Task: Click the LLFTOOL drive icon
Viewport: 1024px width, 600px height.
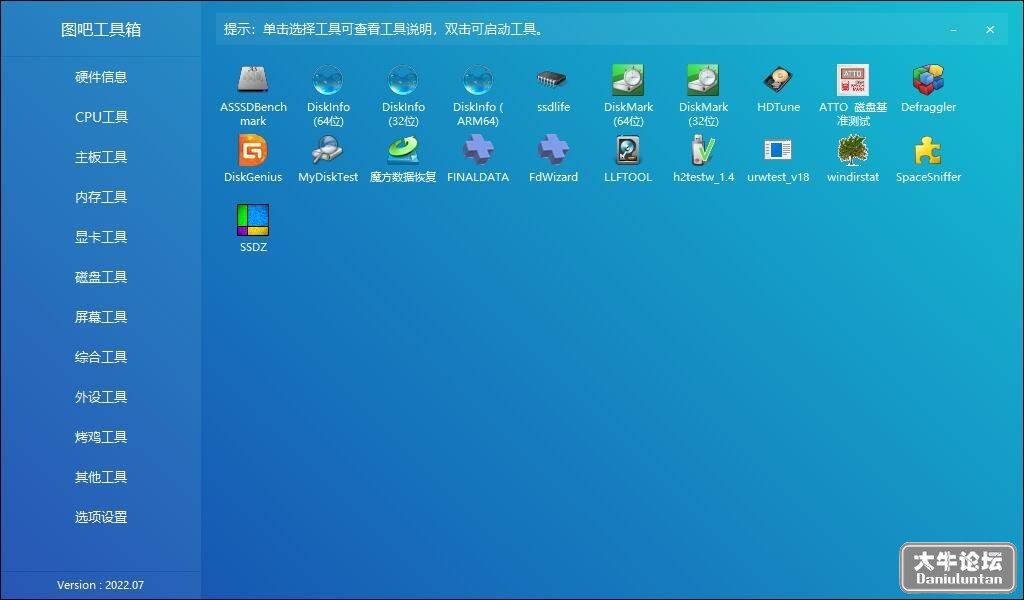Action: [x=628, y=150]
